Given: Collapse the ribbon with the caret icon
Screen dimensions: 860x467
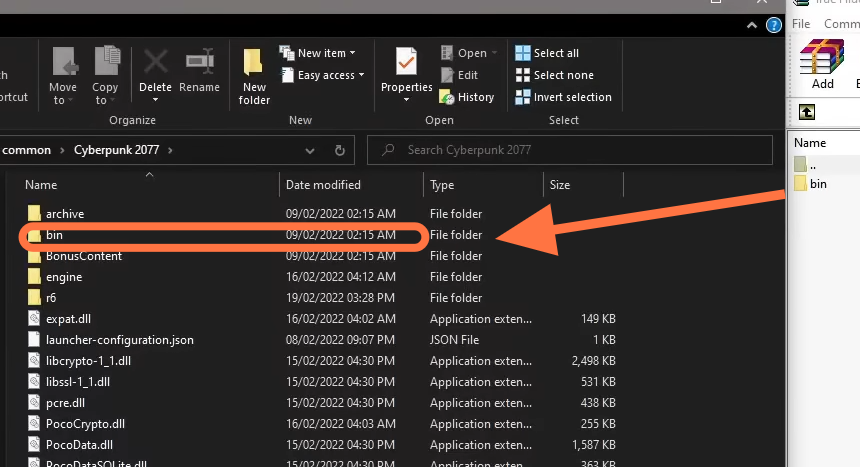Looking at the screenshot, I should coord(752,25).
